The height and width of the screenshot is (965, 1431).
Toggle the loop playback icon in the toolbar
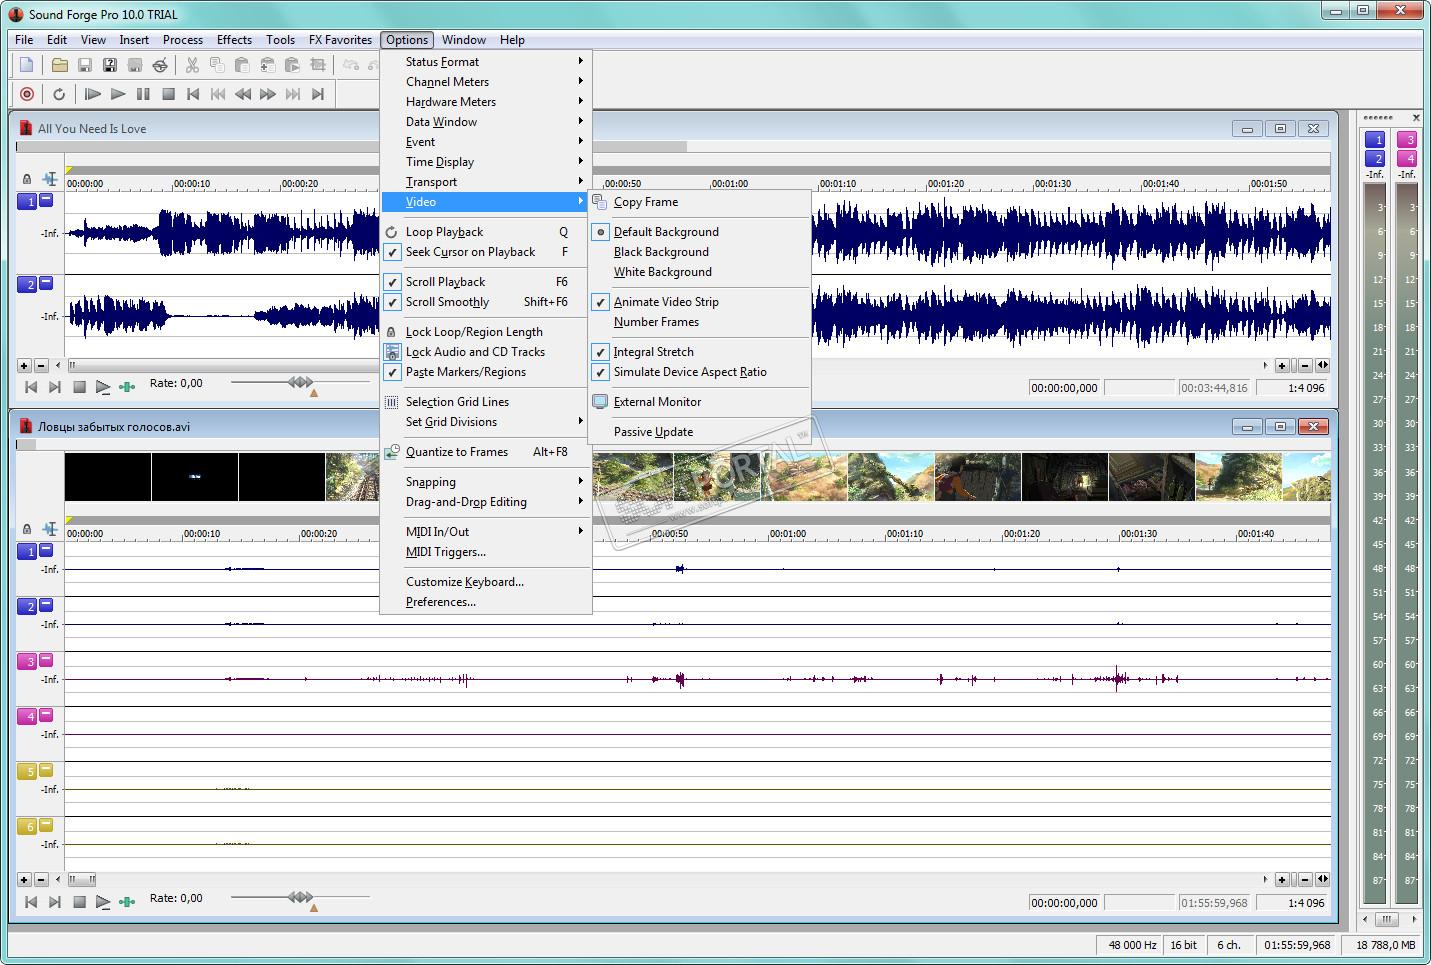(x=59, y=94)
